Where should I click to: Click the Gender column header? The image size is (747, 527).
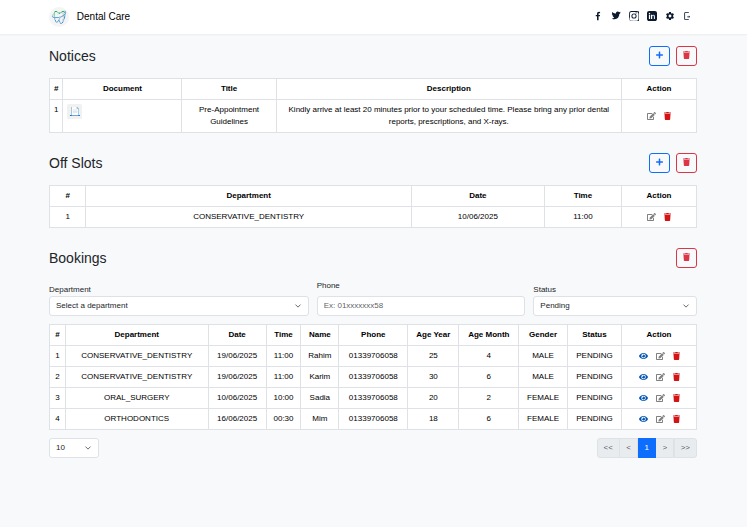pos(543,334)
